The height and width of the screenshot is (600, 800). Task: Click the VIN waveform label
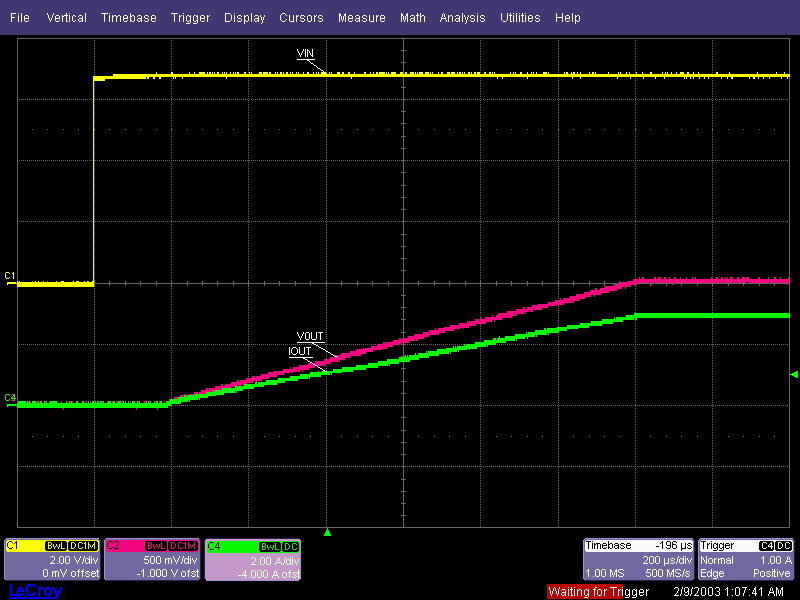(306, 52)
